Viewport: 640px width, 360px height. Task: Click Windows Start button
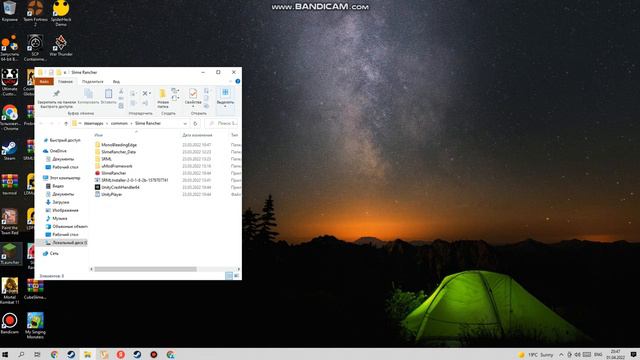point(5,355)
